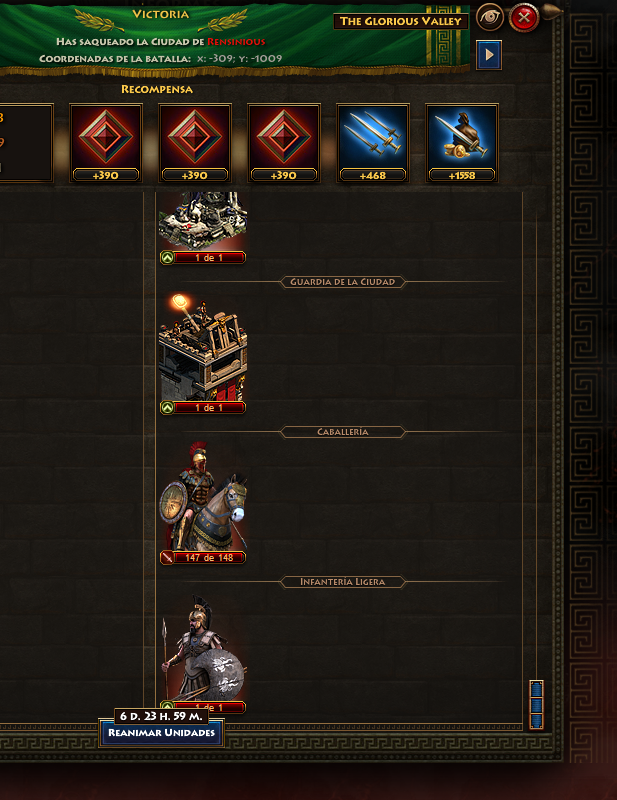Select the cavalry horseman unit thumbnail
617x800 pixels.
coord(203,496)
